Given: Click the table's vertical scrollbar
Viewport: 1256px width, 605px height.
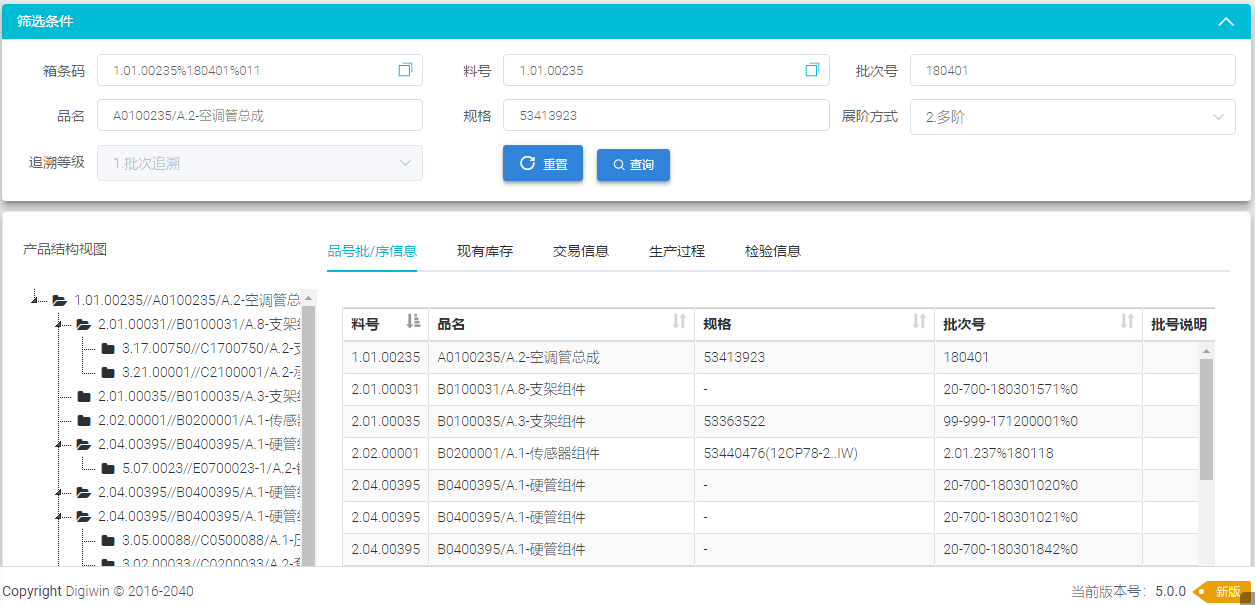Looking at the screenshot, I should pos(1206,420).
